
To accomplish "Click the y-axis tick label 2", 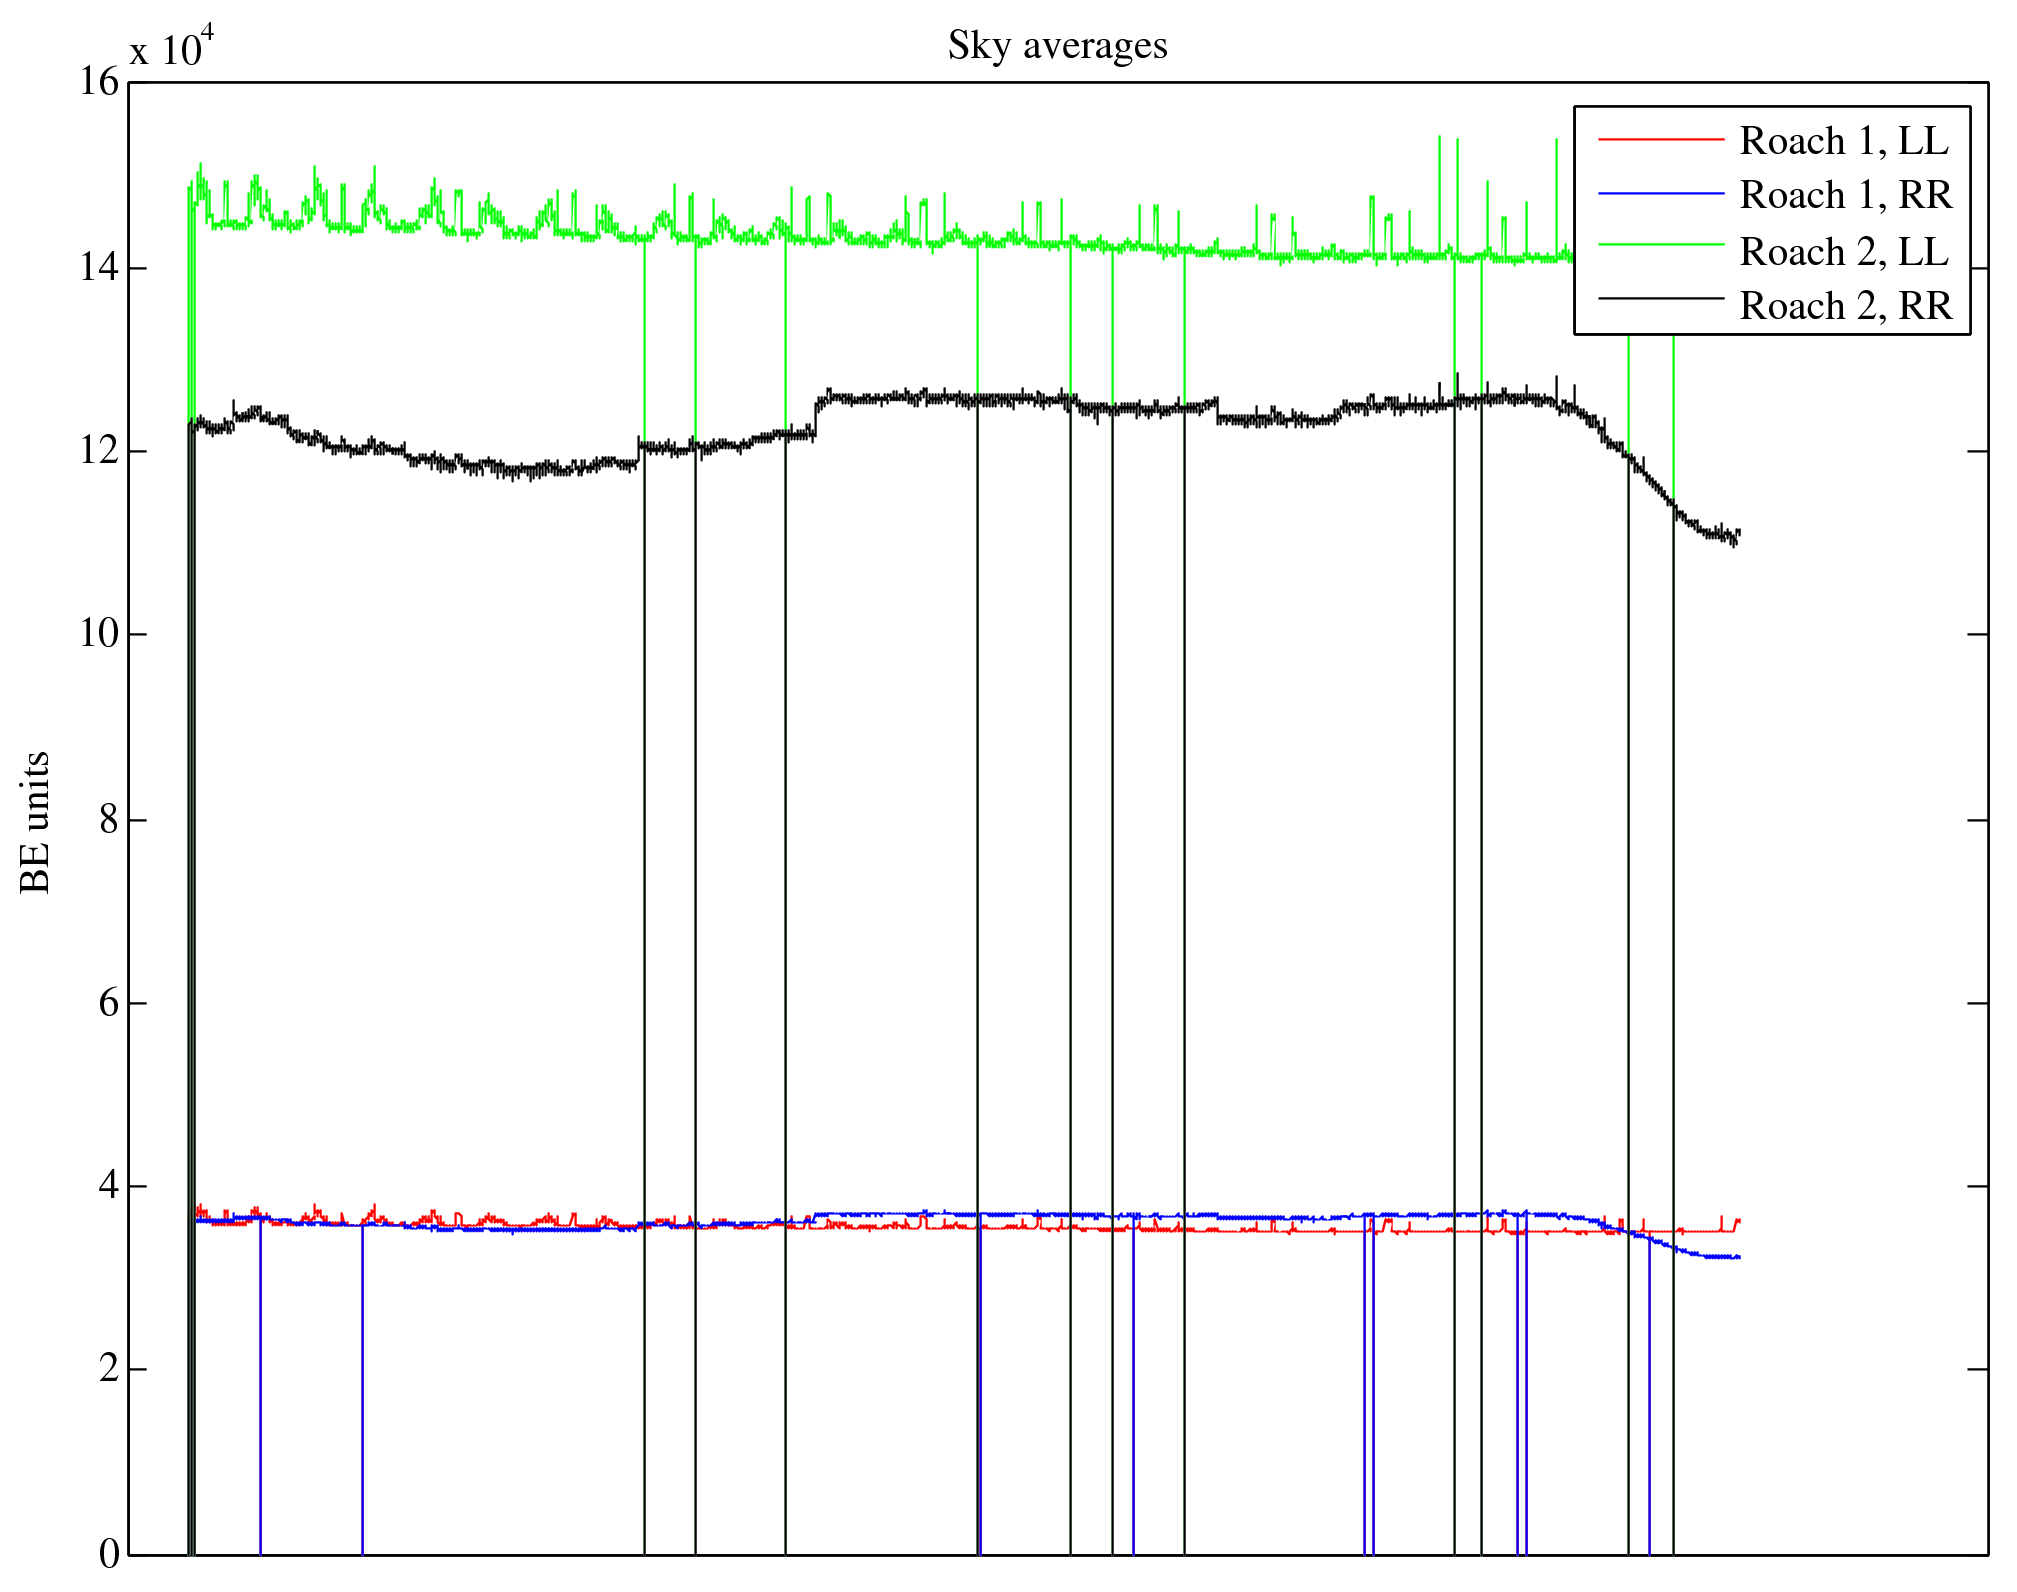I will 108,1369.
